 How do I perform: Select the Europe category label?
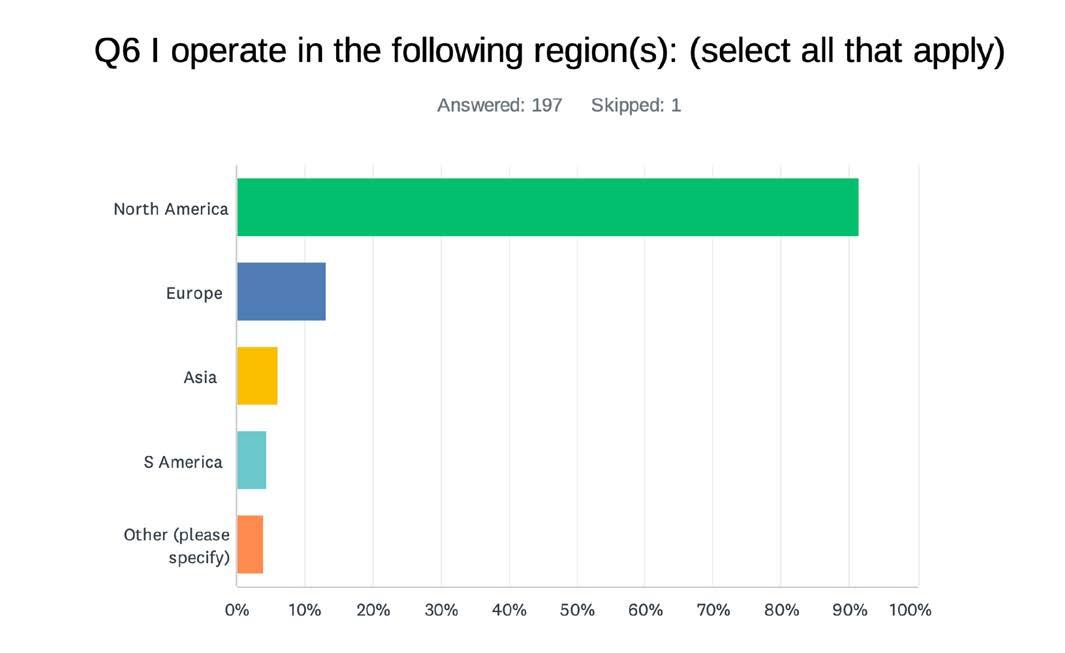[194, 294]
